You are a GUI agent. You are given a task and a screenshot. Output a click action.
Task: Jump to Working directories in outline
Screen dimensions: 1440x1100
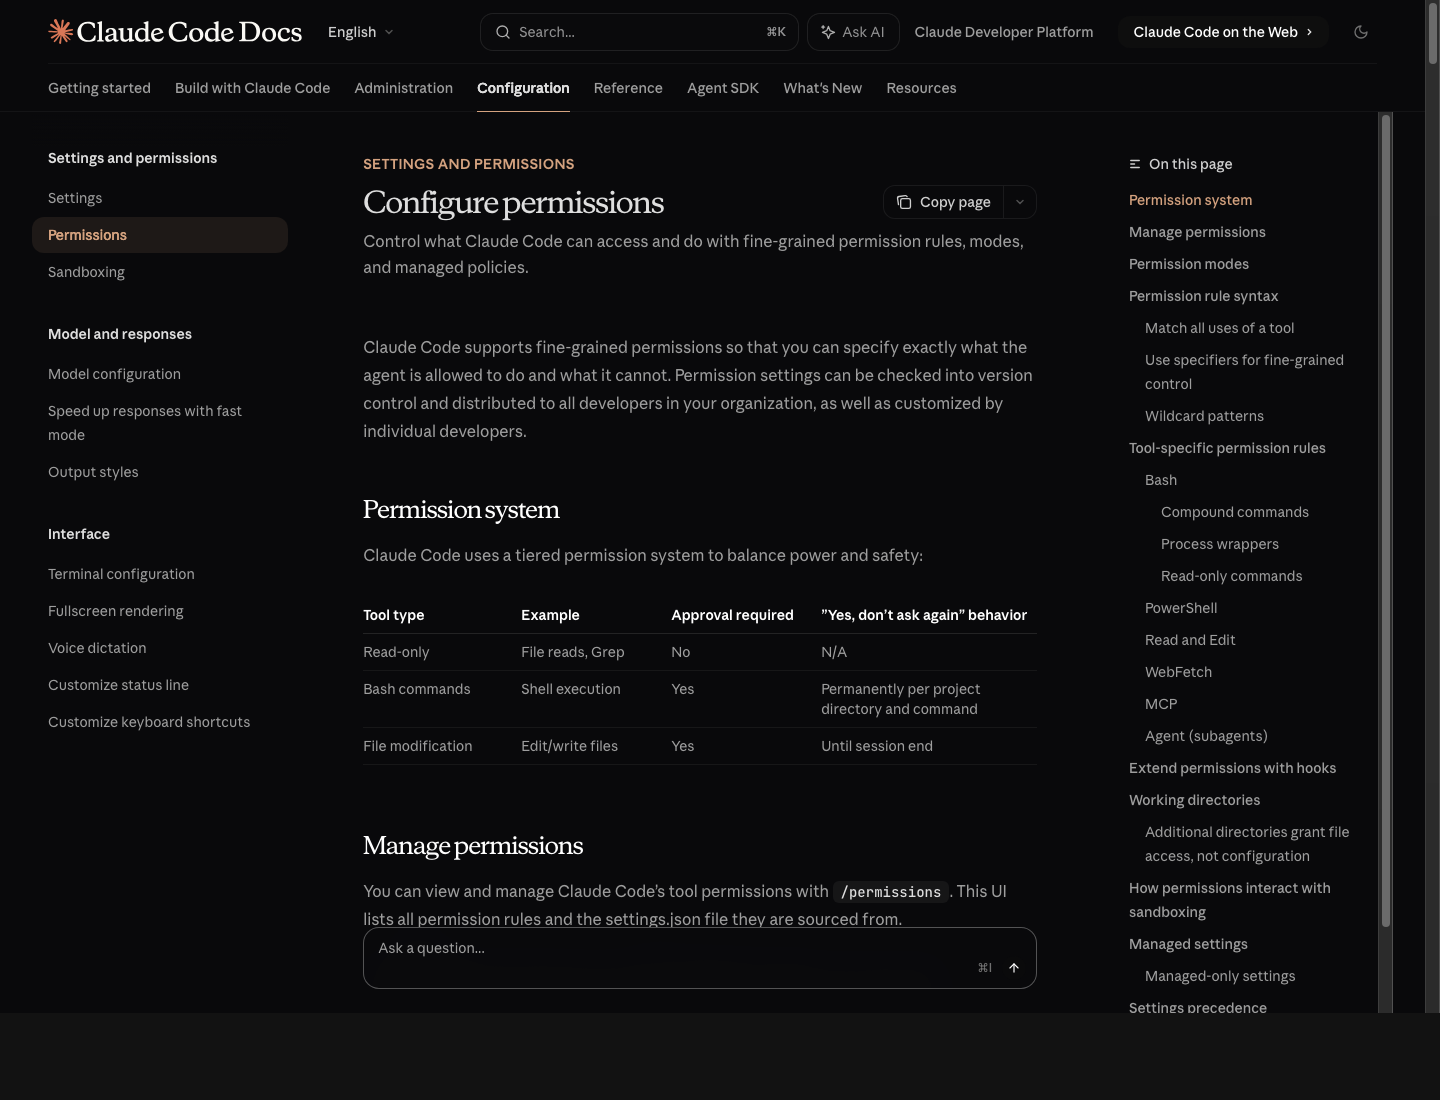1194,800
